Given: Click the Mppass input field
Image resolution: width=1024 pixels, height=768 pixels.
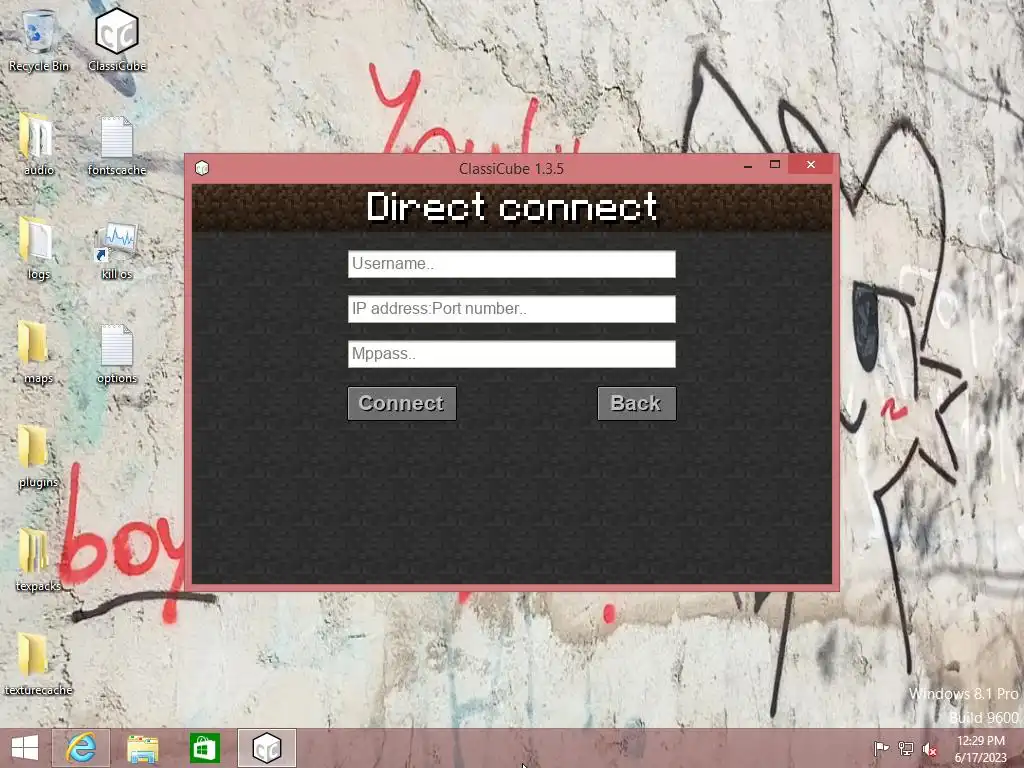Looking at the screenshot, I should pos(512,354).
